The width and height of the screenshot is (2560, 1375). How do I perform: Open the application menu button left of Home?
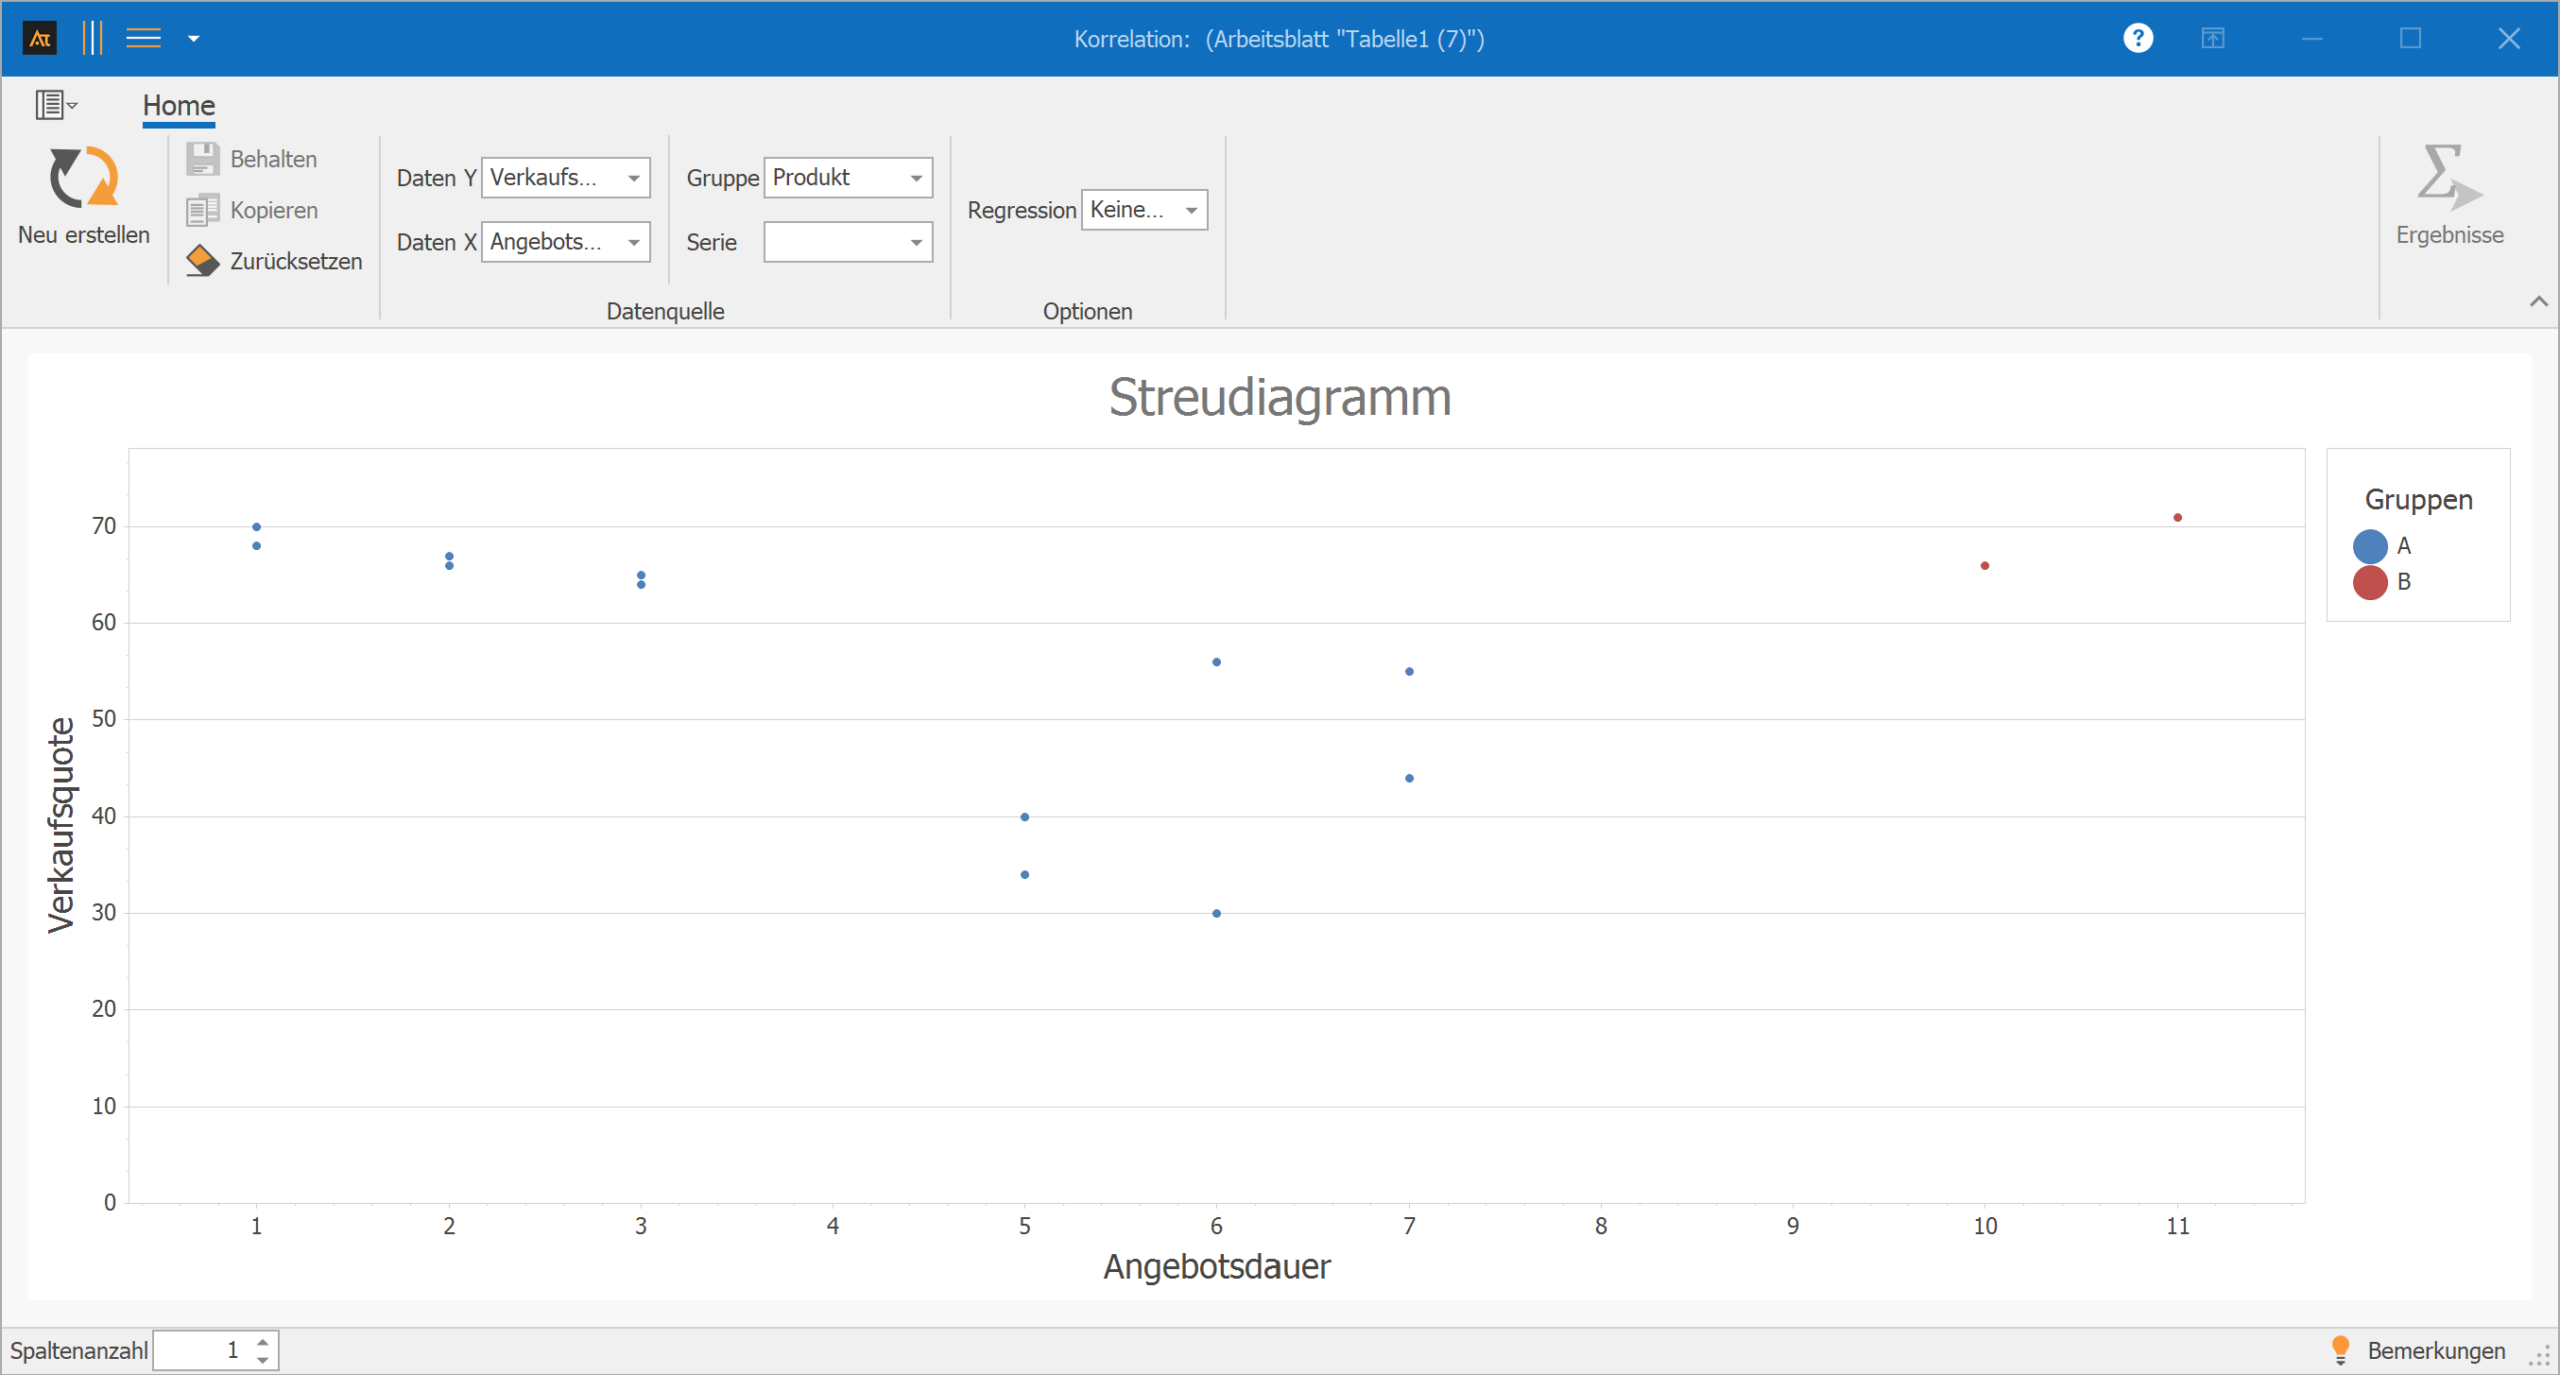pyautogui.click(x=55, y=104)
